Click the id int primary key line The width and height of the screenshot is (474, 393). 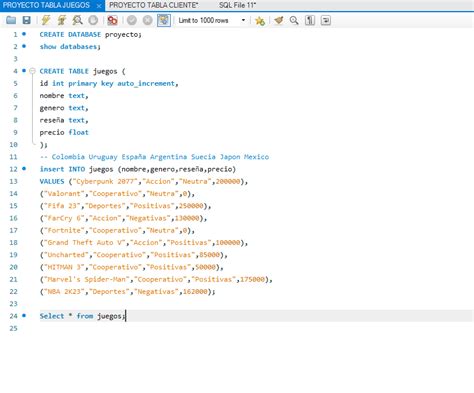(x=109, y=83)
